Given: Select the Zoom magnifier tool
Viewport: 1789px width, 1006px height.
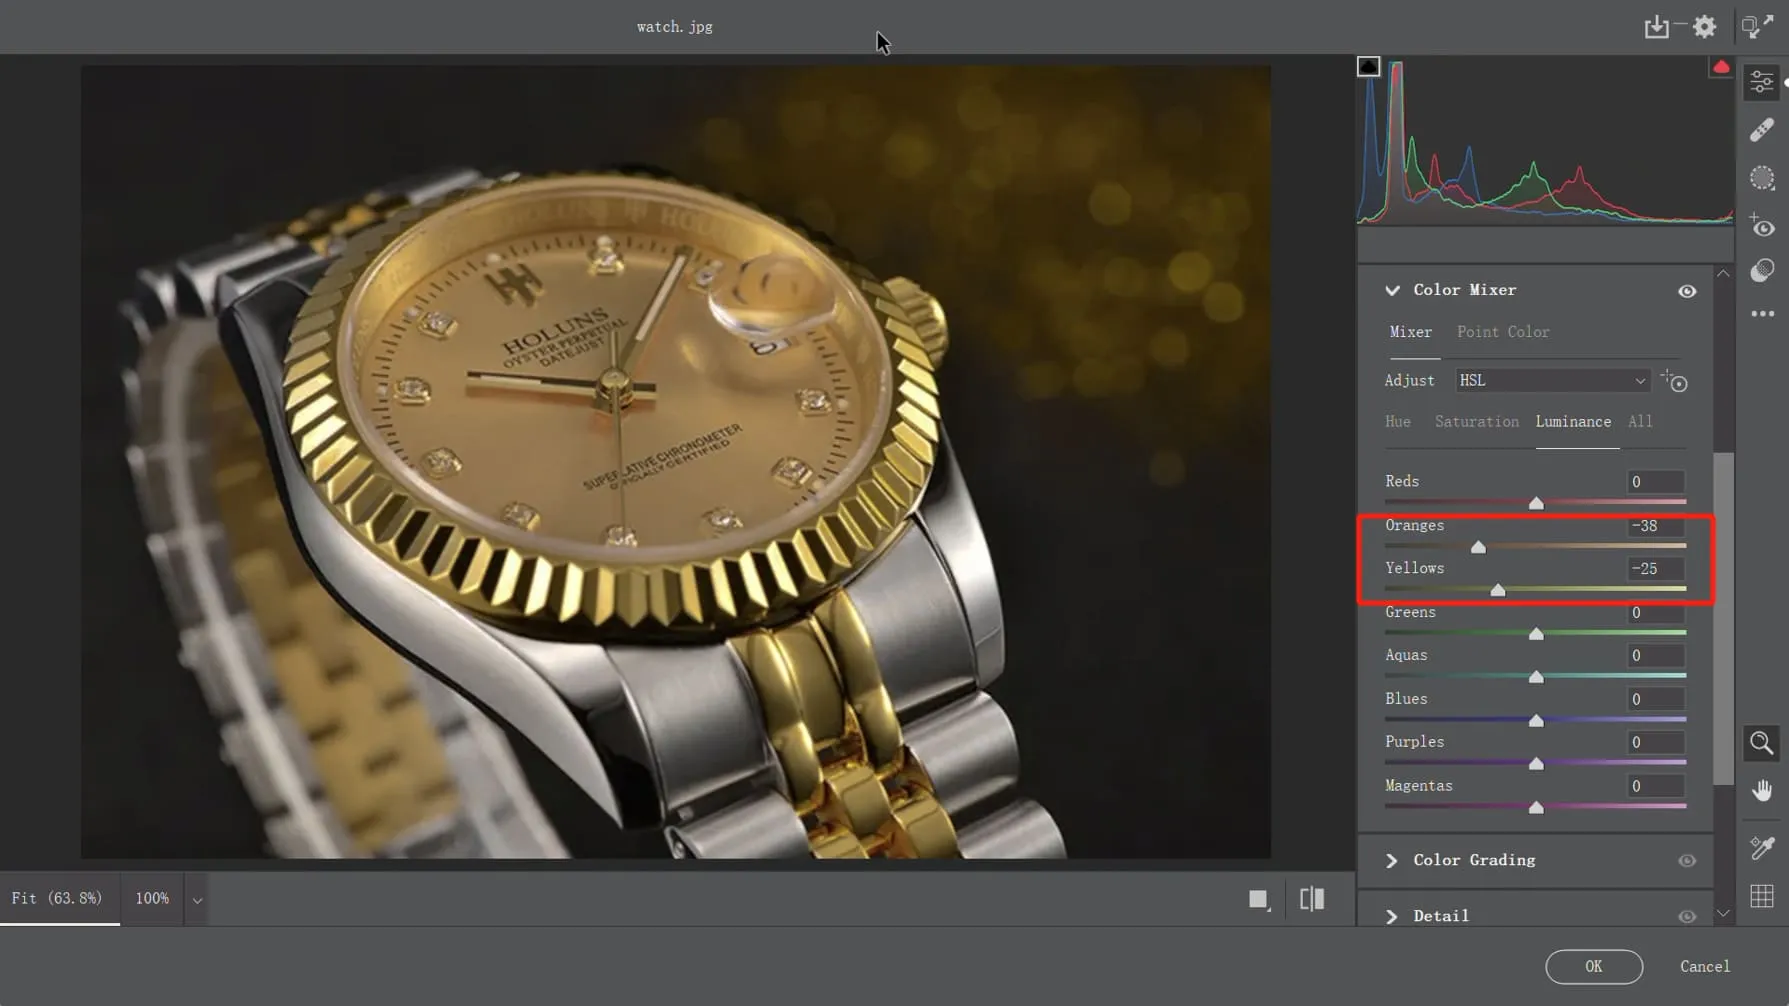Looking at the screenshot, I should [x=1762, y=743].
